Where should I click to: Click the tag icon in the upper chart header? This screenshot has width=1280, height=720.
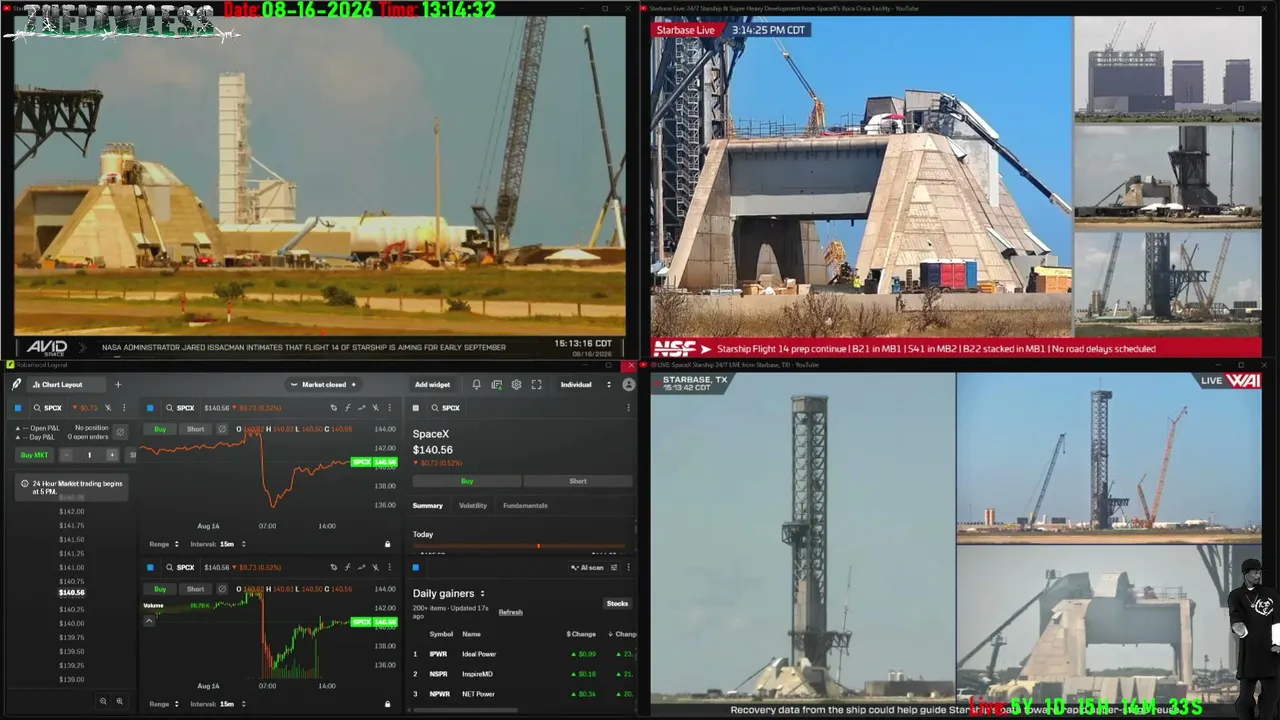click(x=333, y=408)
